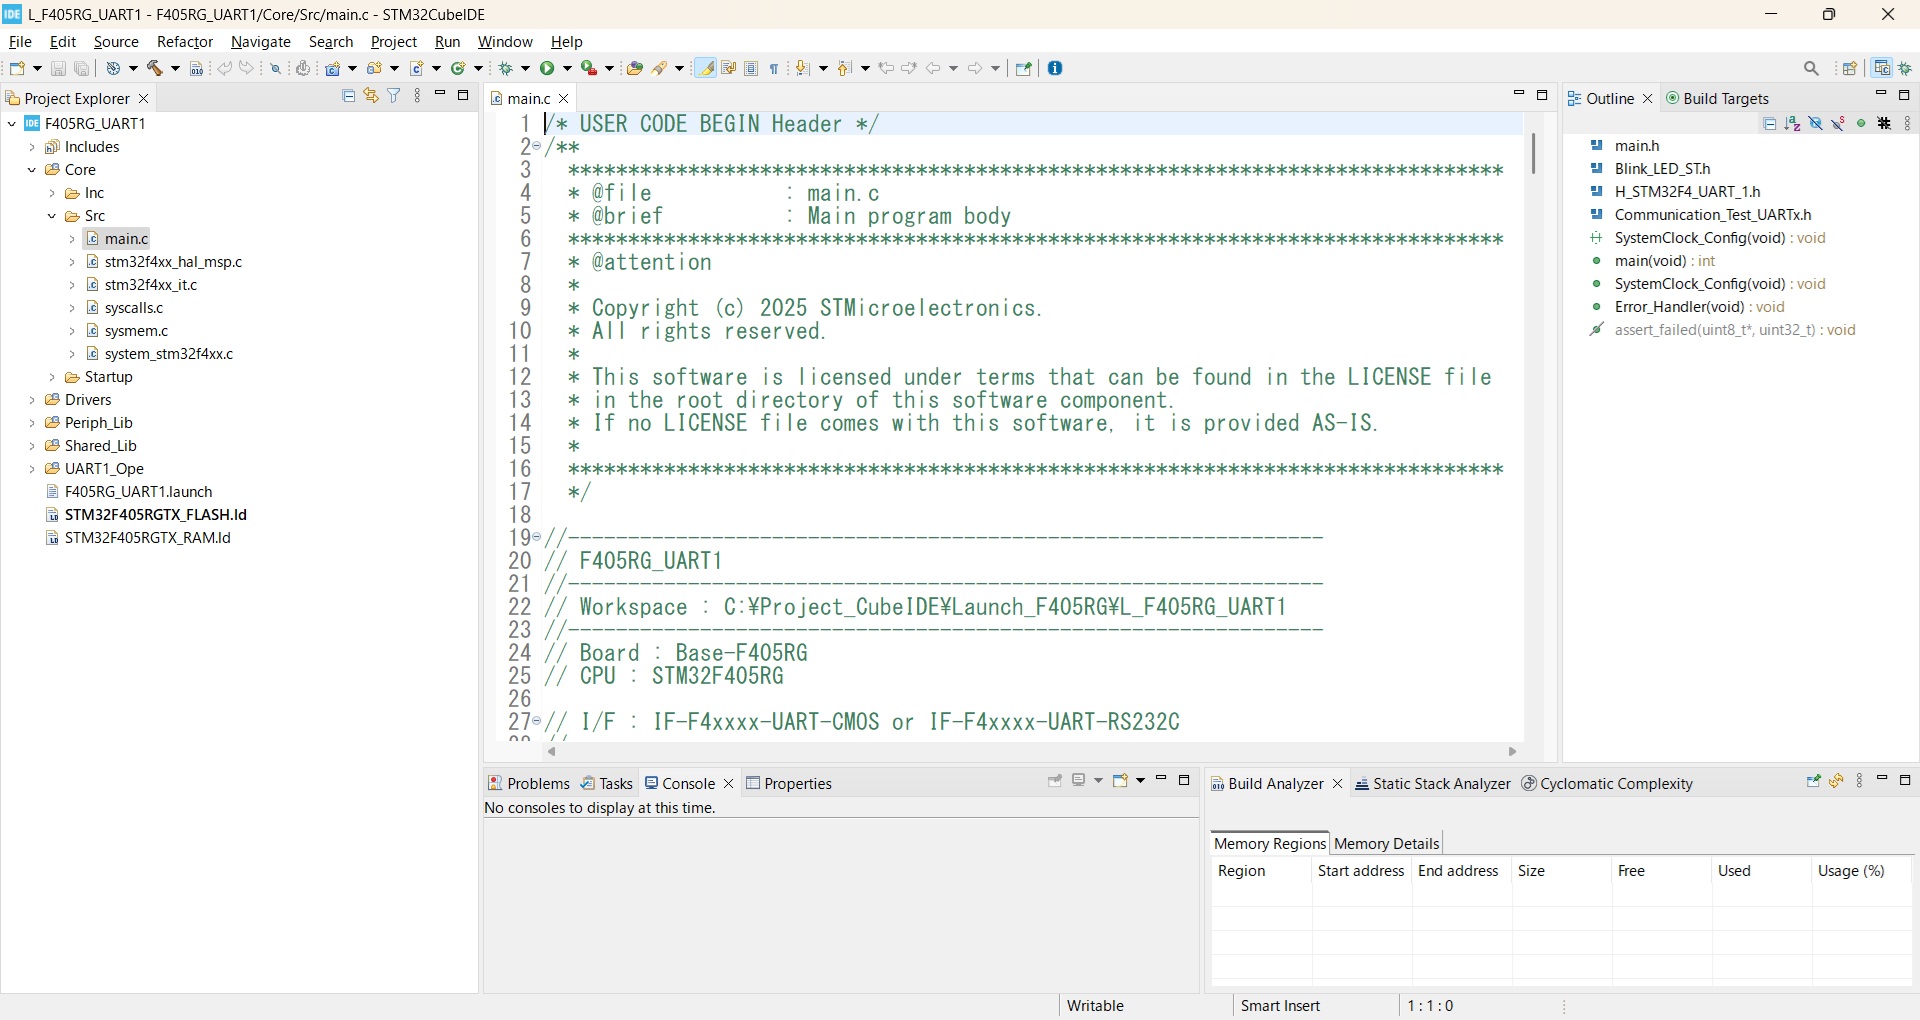Open the Project menu
The width and height of the screenshot is (1920, 1020).
(x=394, y=42)
